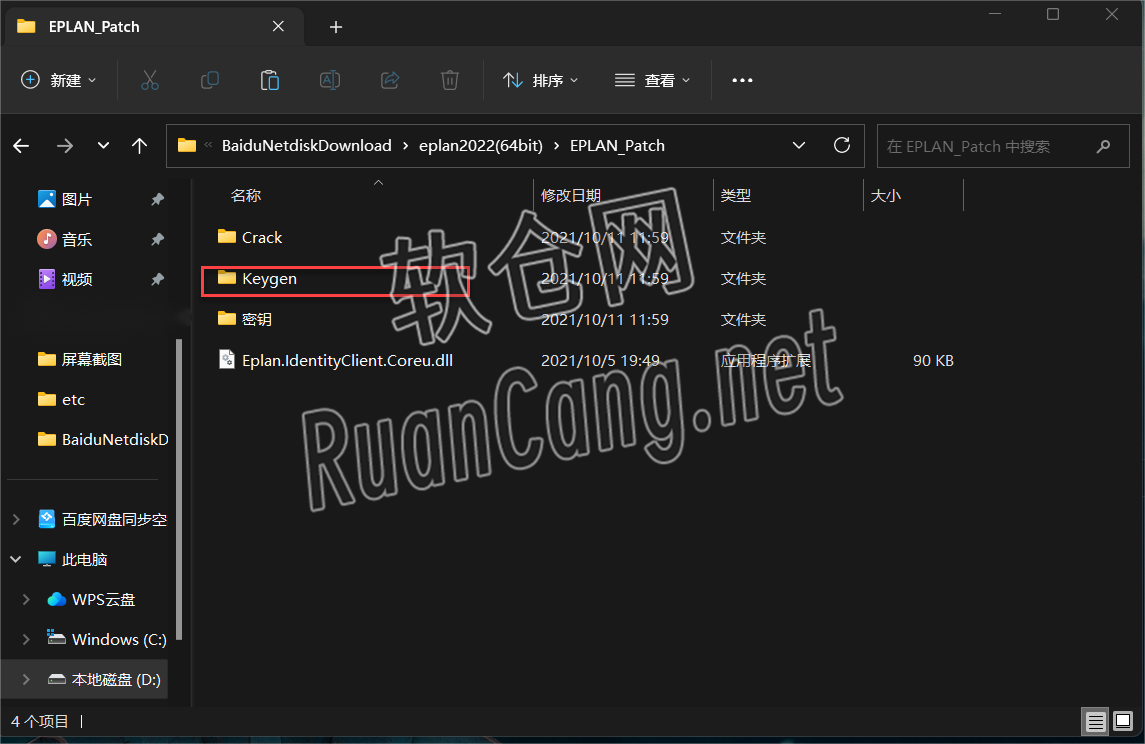The image size is (1145, 744).
Task: Collapse the address bar with its dropdown arrow
Action: tap(799, 145)
